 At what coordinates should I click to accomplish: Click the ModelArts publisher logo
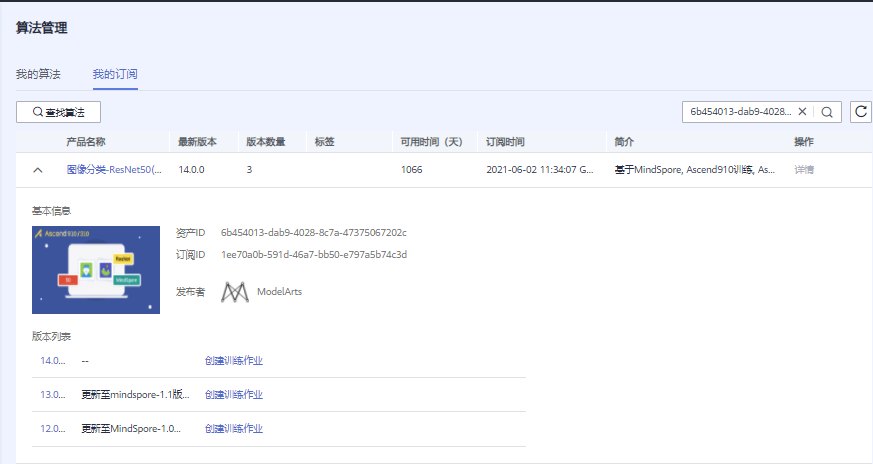tap(235, 291)
